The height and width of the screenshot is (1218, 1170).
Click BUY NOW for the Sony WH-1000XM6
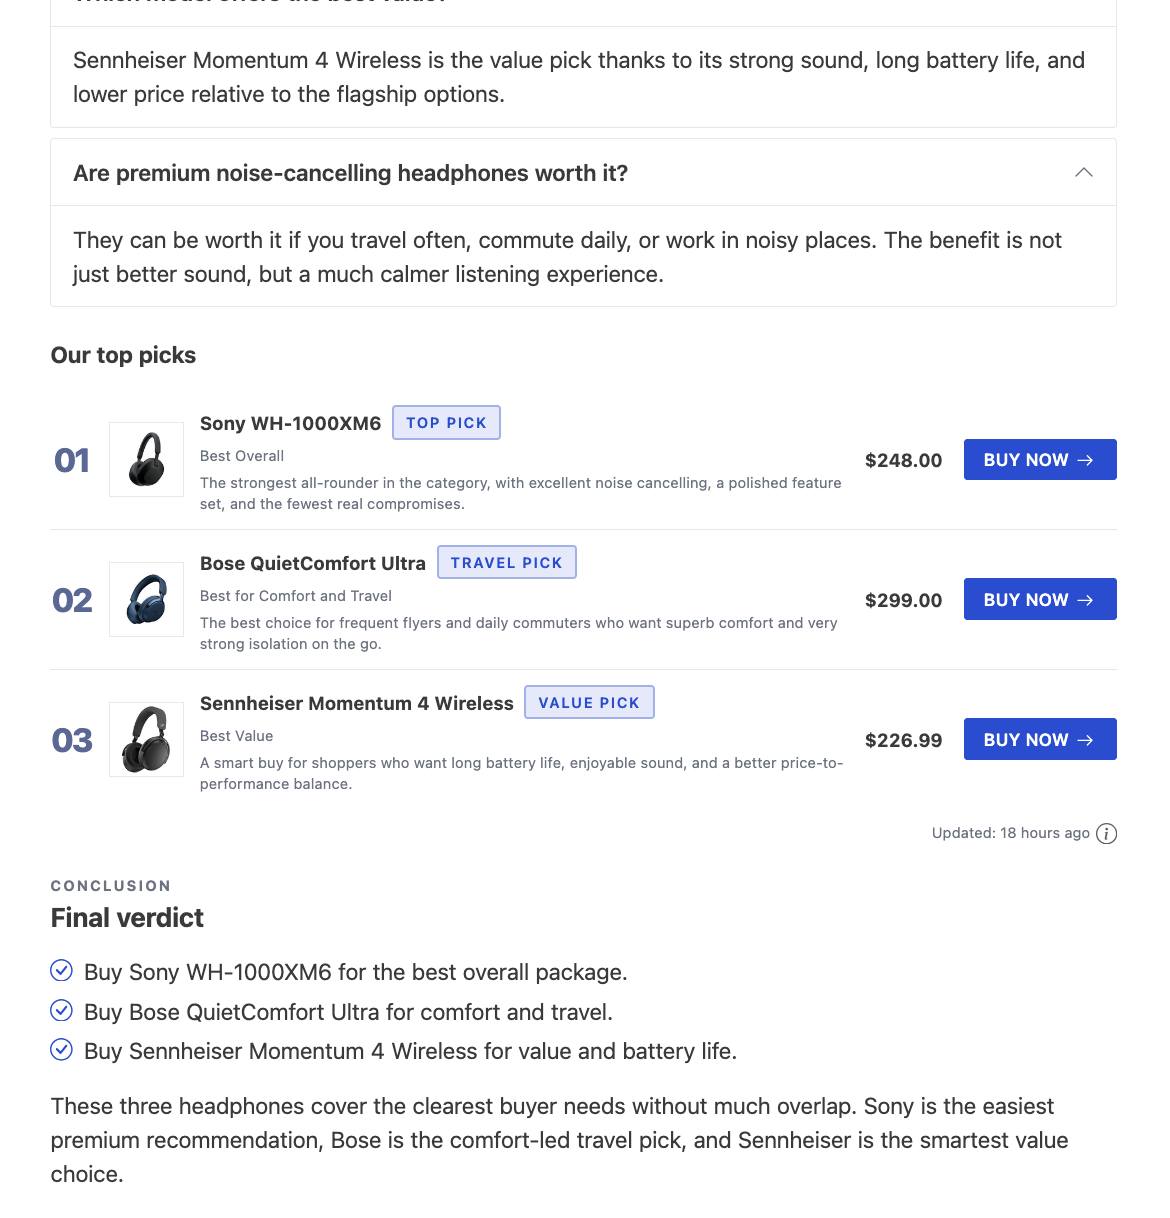click(1040, 459)
